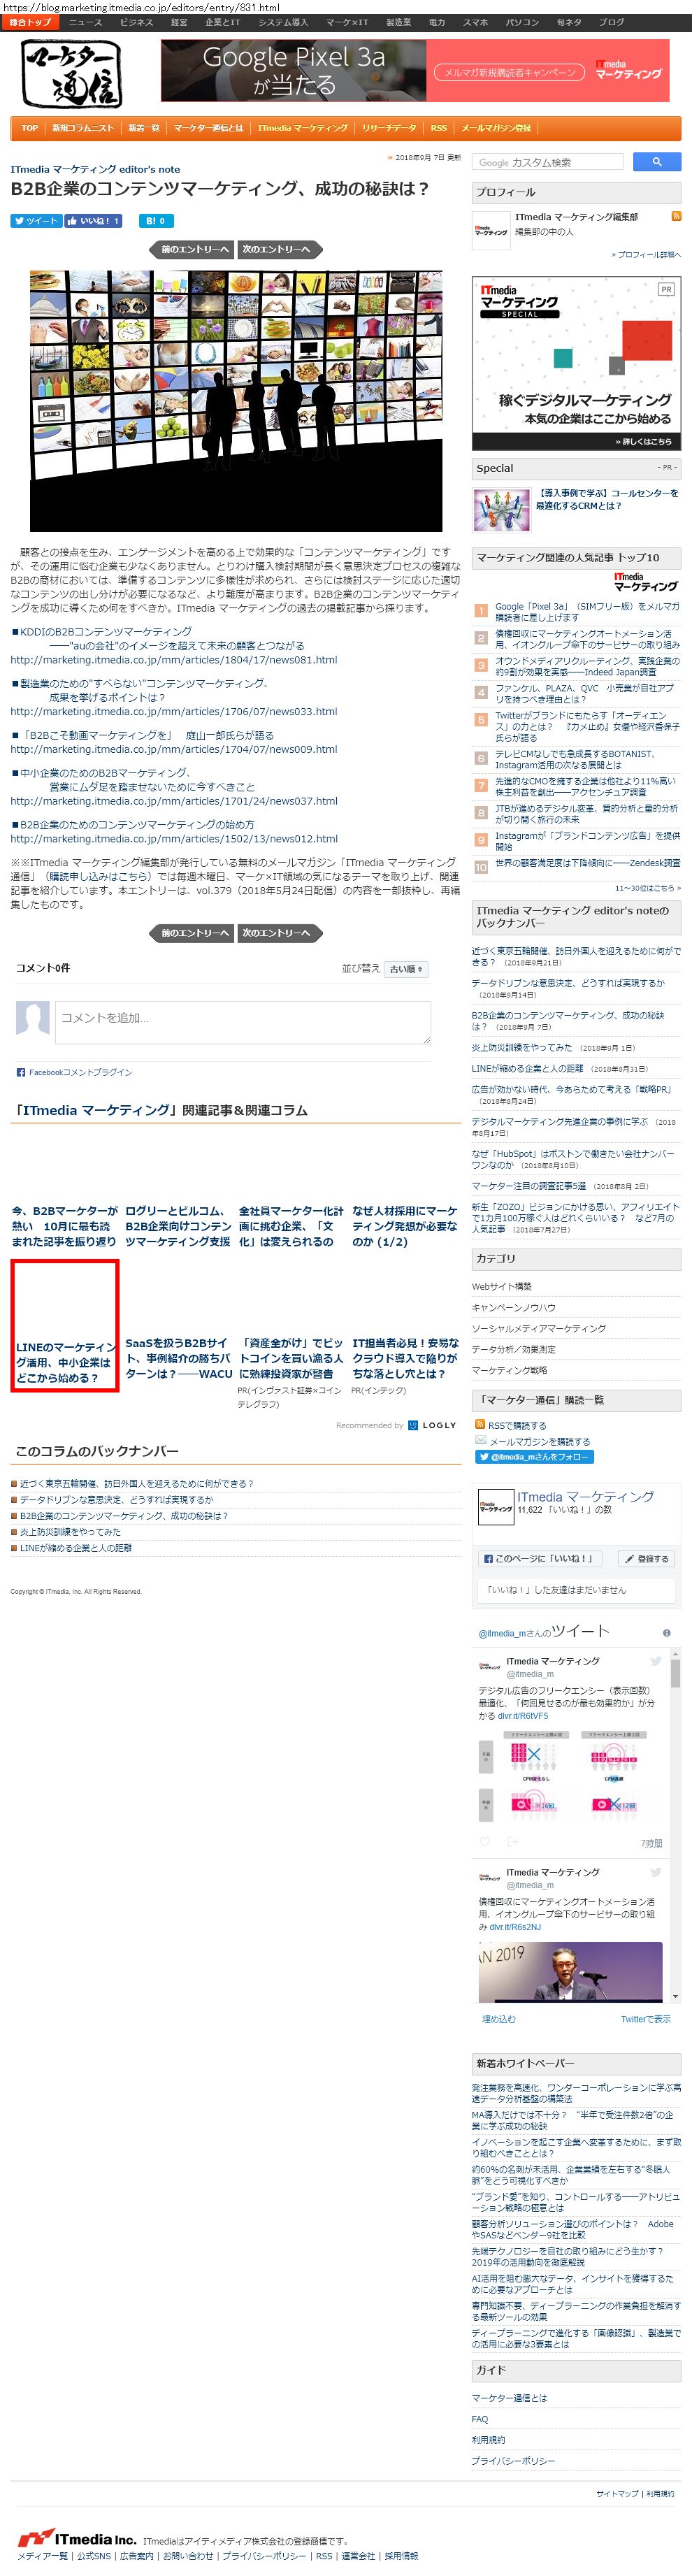Open the comment sort order dropdown 古い順
This screenshot has height=2576, width=692.
[x=407, y=969]
